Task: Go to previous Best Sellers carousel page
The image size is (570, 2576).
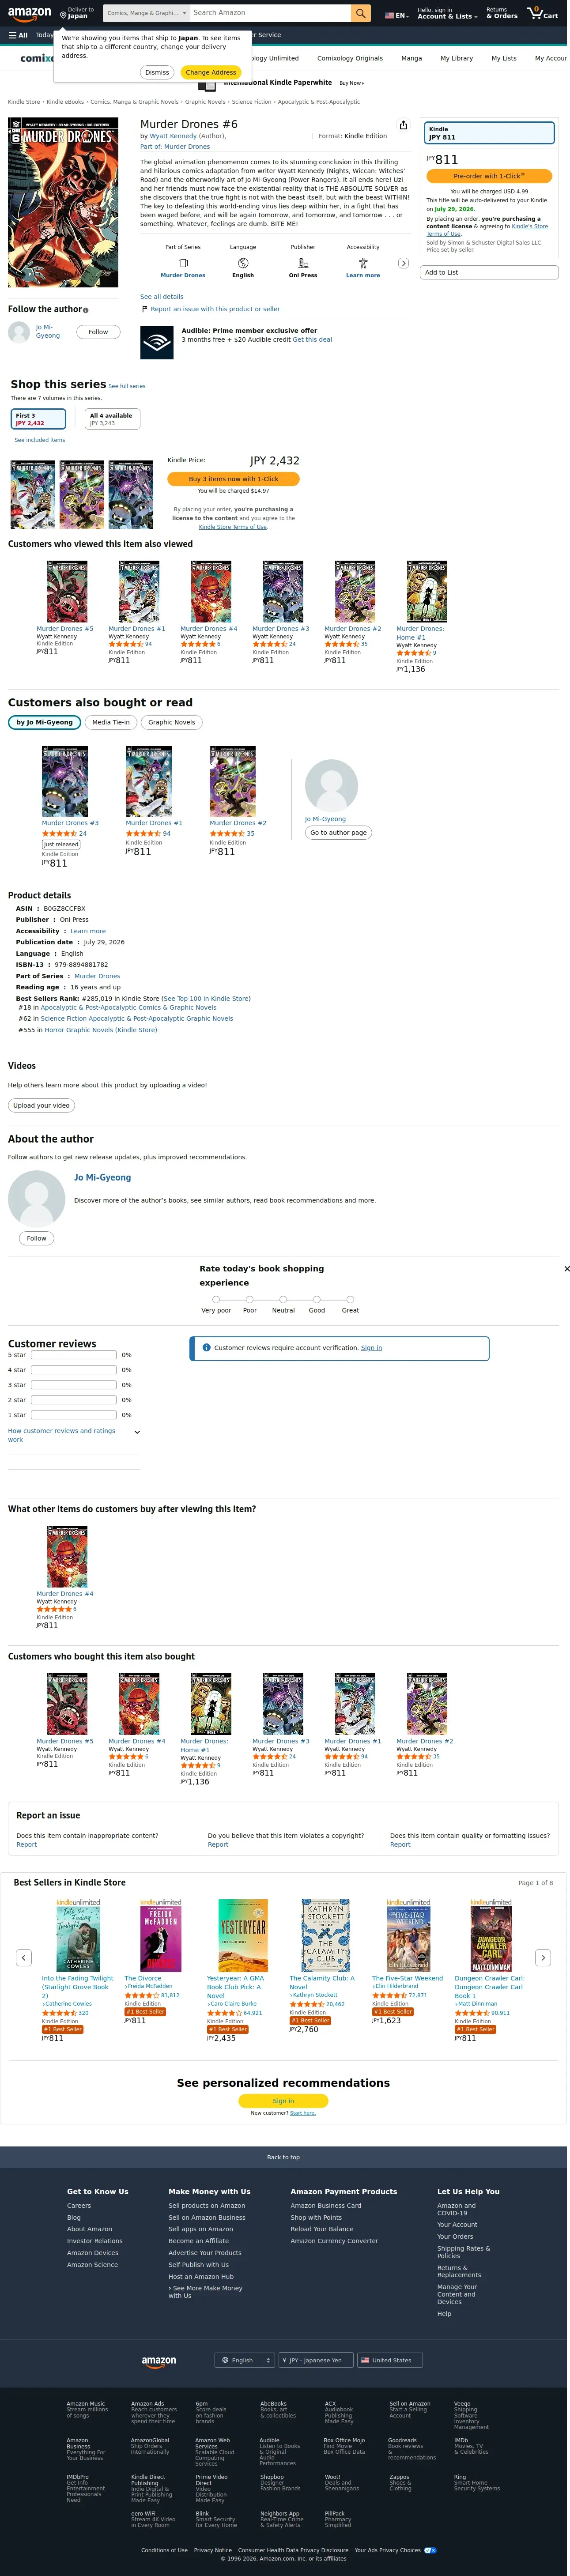Action: pos(24,1957)
